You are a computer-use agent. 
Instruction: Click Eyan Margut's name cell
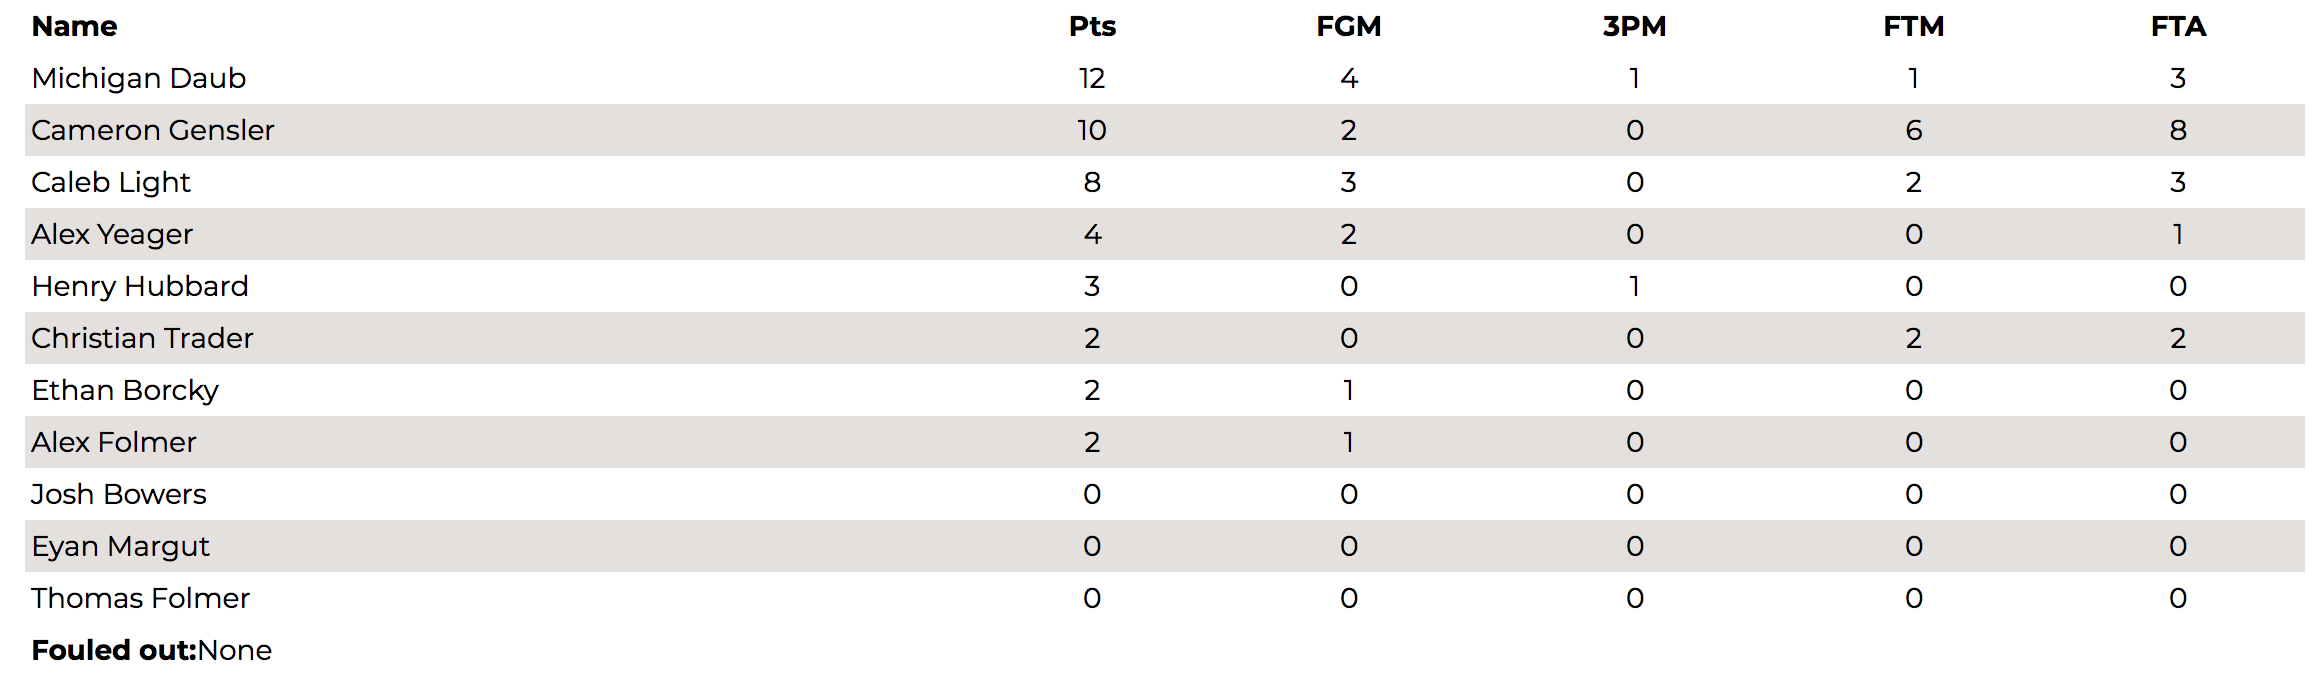pos(121,546)
